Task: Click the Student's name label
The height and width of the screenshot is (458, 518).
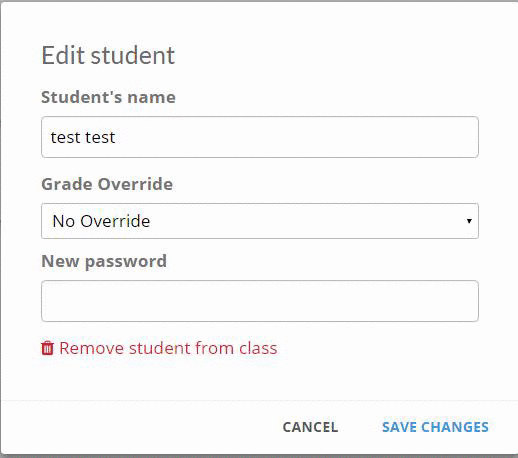Action: [108, 97]
